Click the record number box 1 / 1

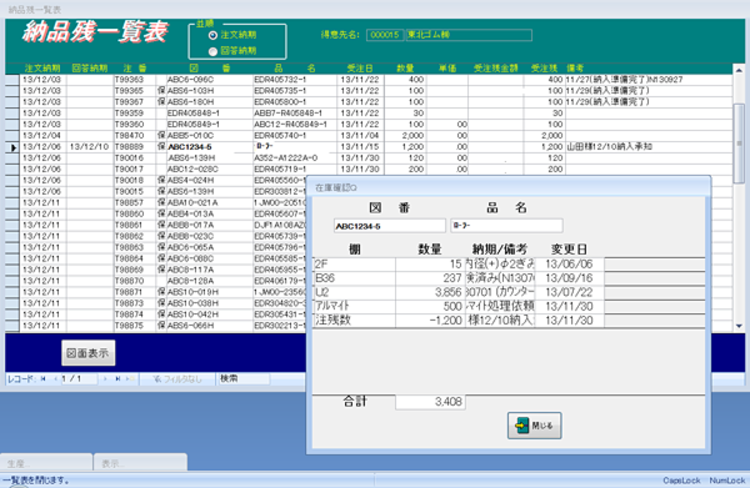(79, 379)
